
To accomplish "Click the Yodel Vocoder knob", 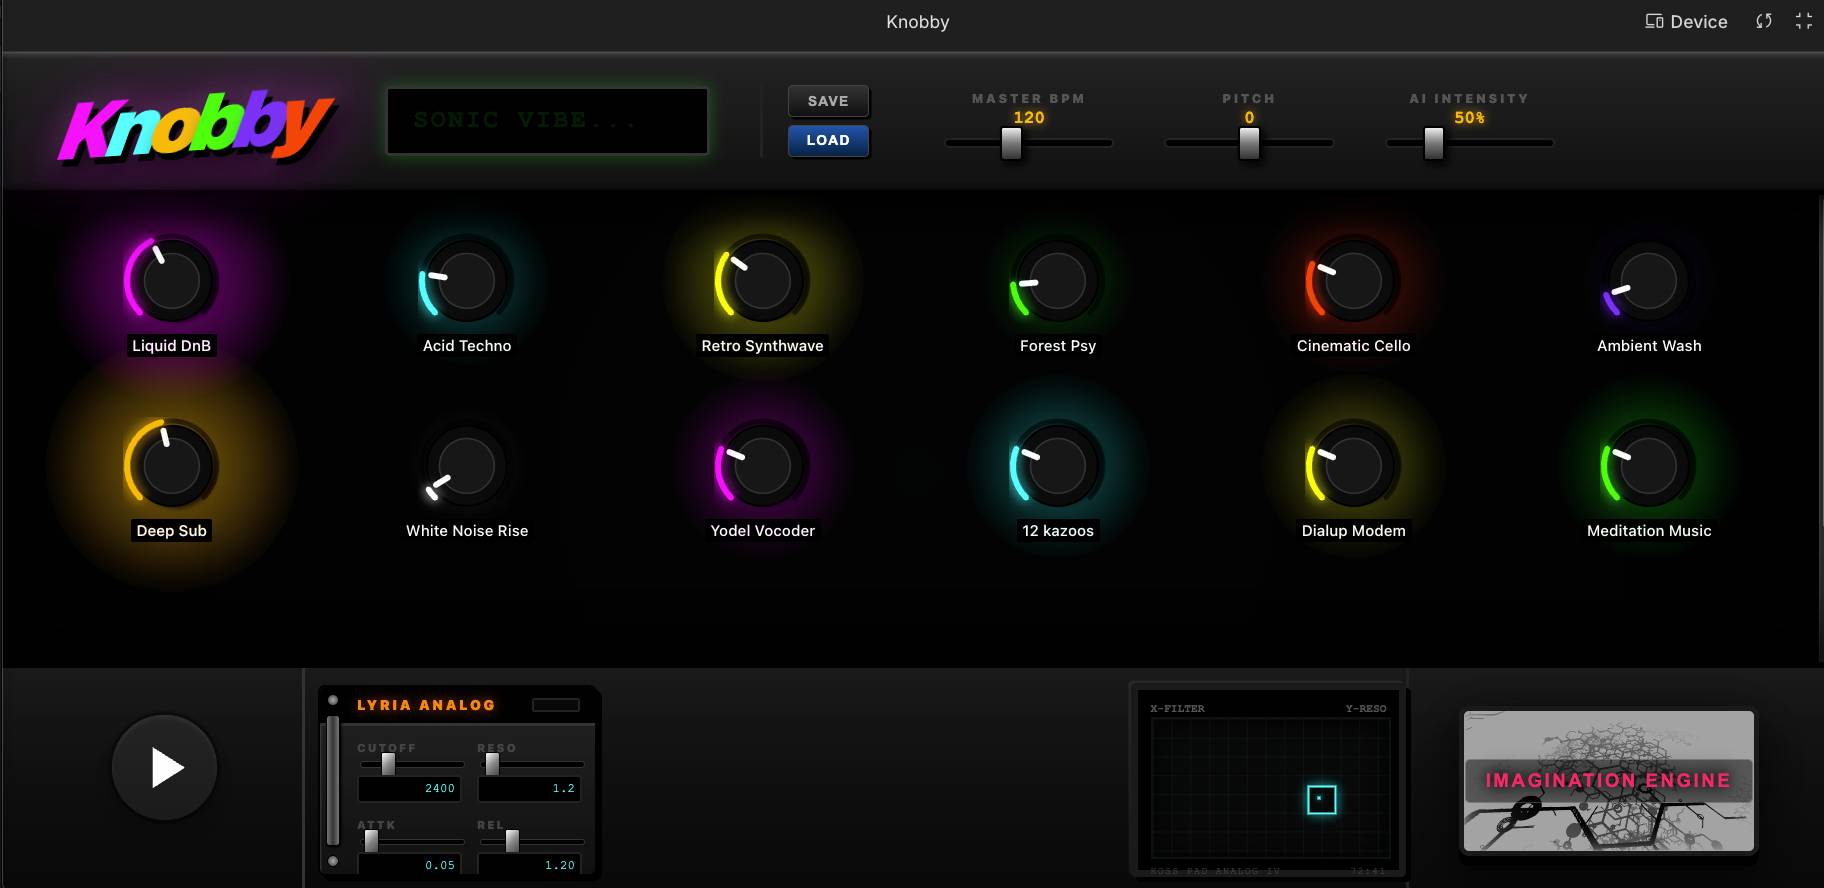I will 762,465.
